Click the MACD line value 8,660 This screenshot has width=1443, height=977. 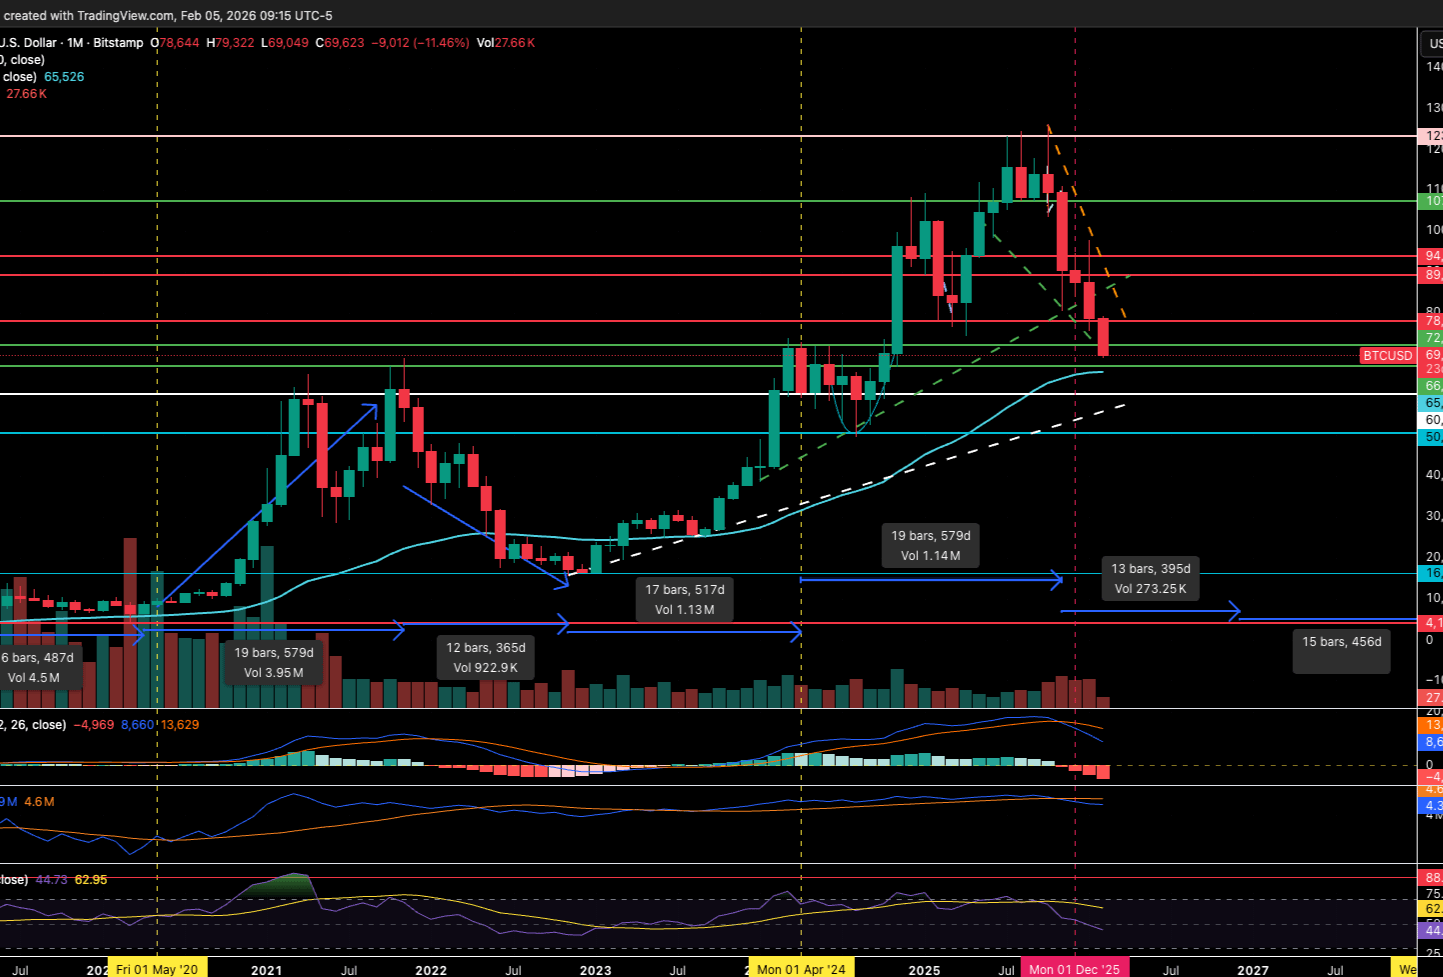click(139, 725)
